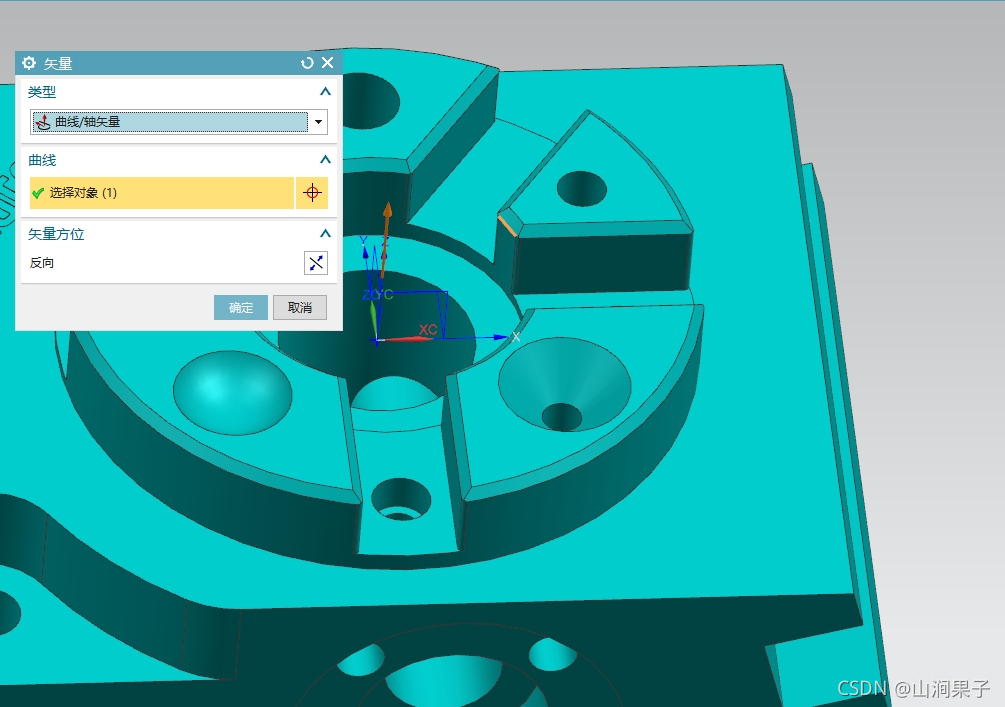Image resolution: width=1005 pixels, height=707 pixels.
Task: Click the orange vector arrow in the viewport
Action: (386, 239)
